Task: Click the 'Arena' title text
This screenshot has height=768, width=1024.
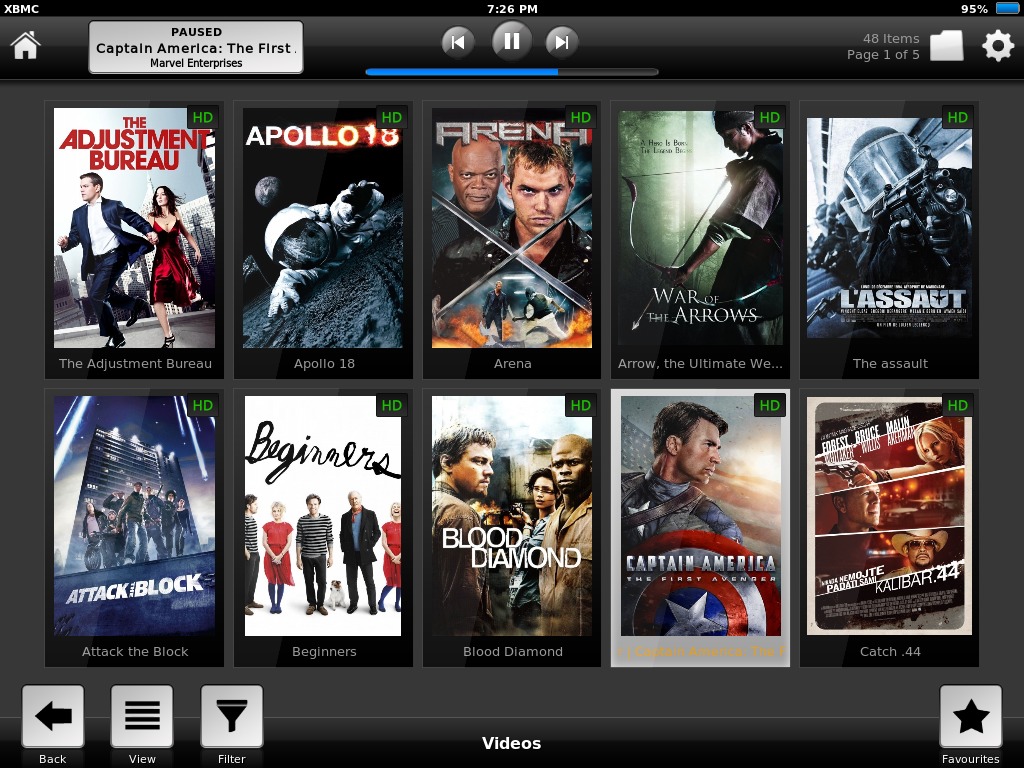Action: point(513,364)
